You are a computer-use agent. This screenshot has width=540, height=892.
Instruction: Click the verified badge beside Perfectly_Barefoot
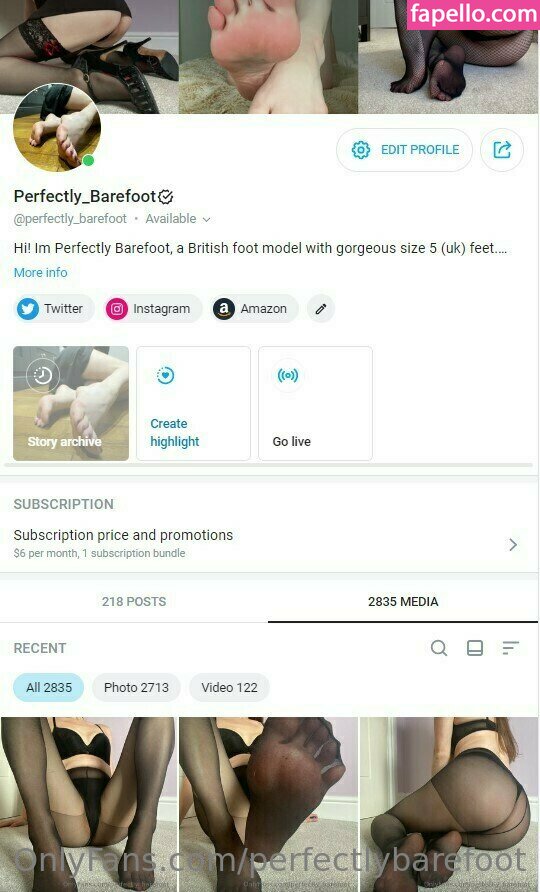tap(166, 197)
